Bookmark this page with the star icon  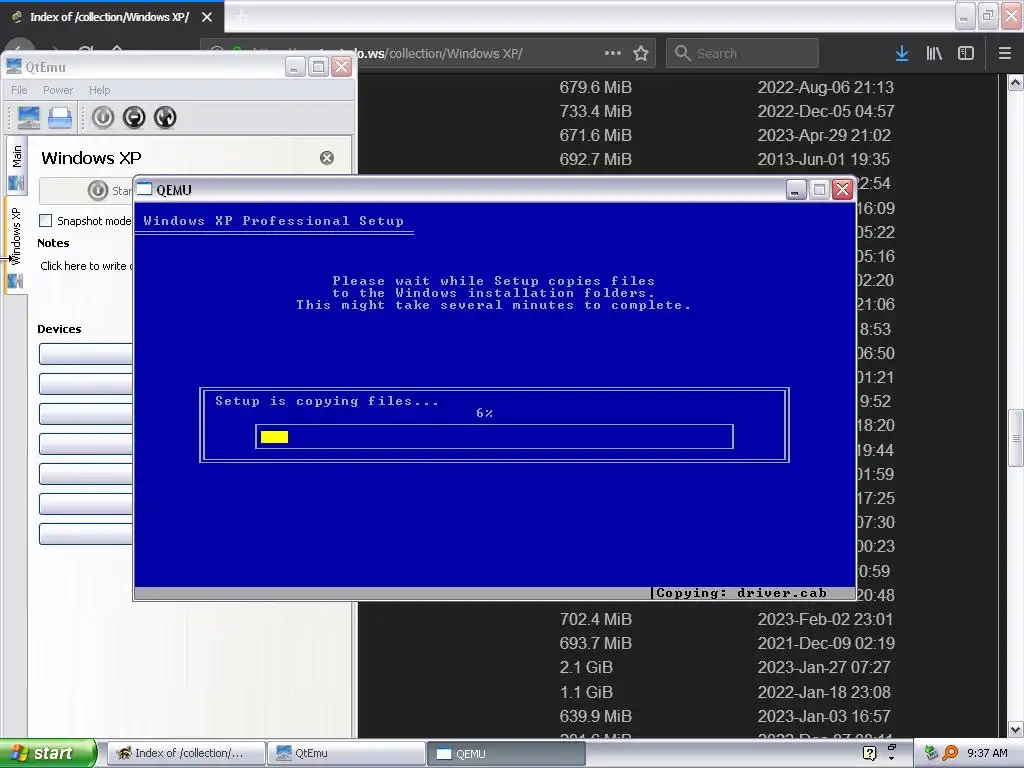click(x=641, y=54)
